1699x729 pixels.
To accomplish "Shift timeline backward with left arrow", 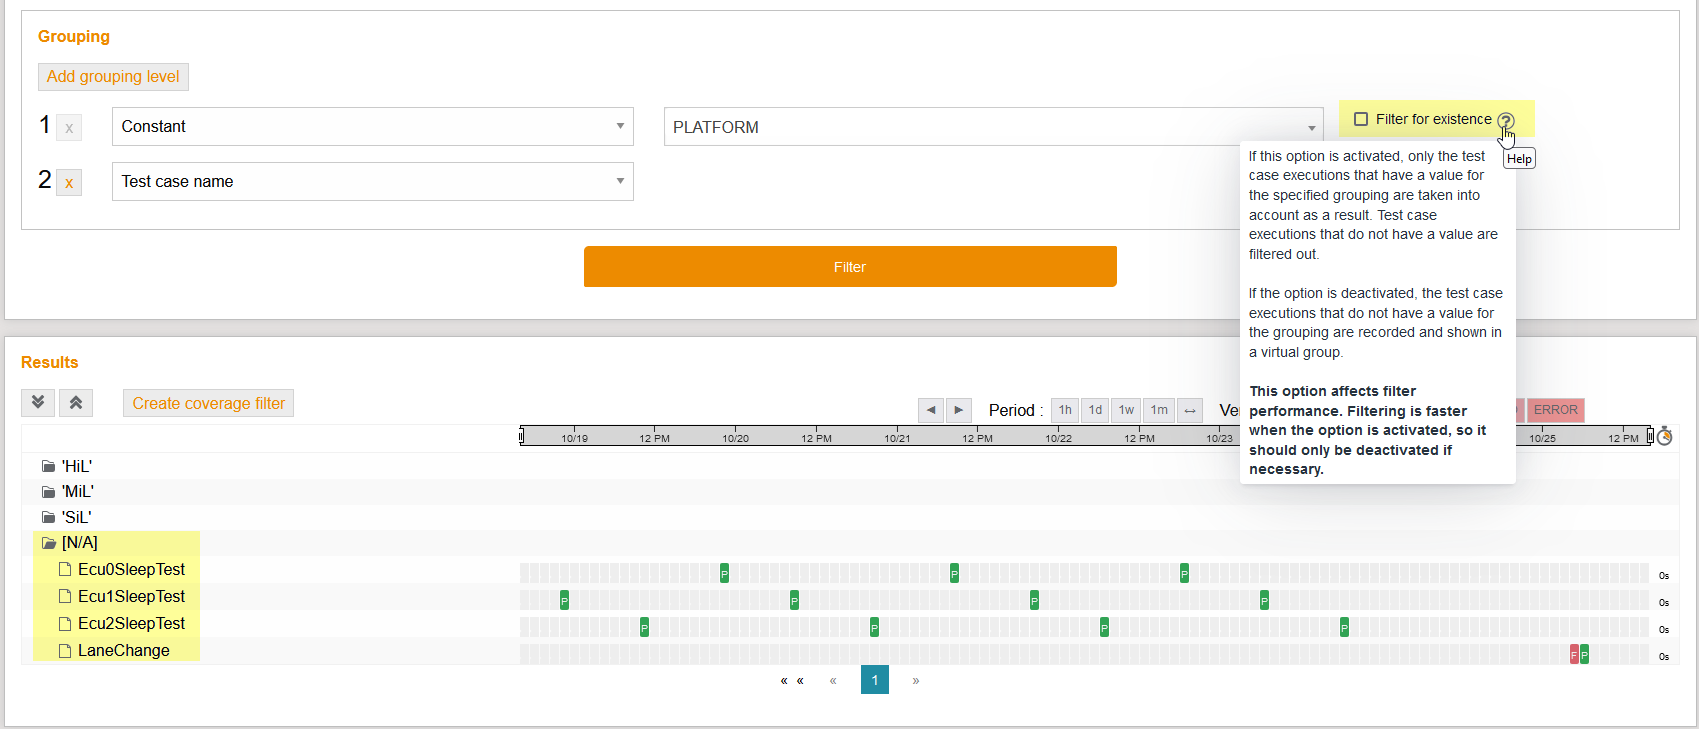I will pos(931,410).
